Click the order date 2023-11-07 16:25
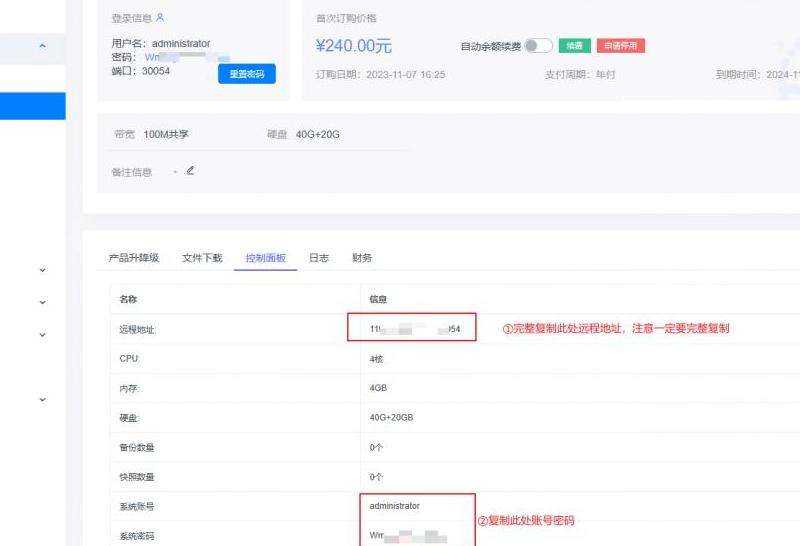Viewport: 800px width, 546px height. click(x=406, y=75)
